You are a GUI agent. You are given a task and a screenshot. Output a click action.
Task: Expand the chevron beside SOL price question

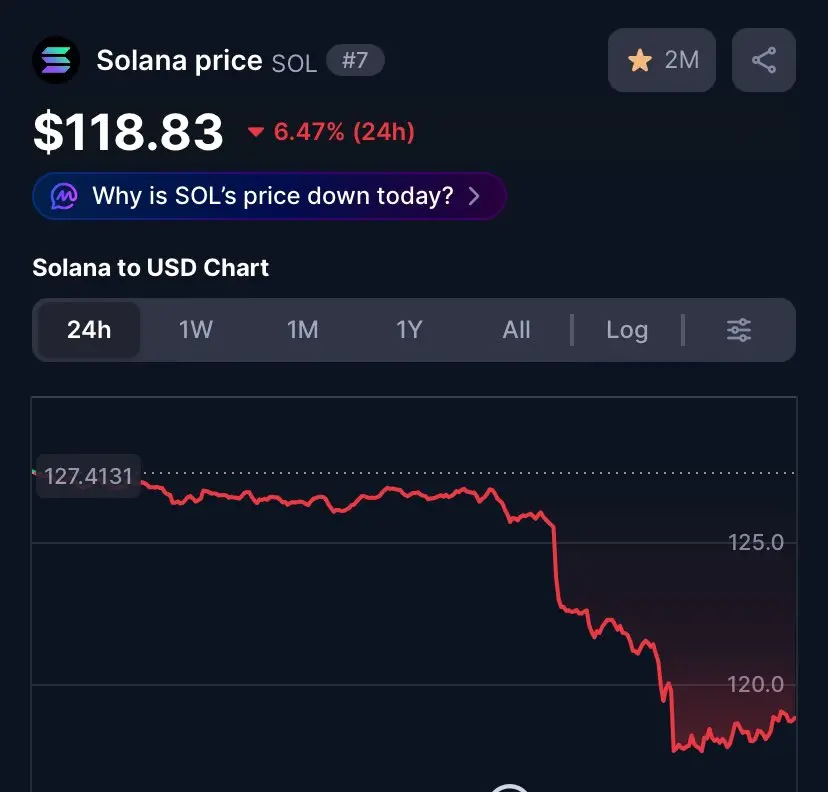click(x=475, y=196)
